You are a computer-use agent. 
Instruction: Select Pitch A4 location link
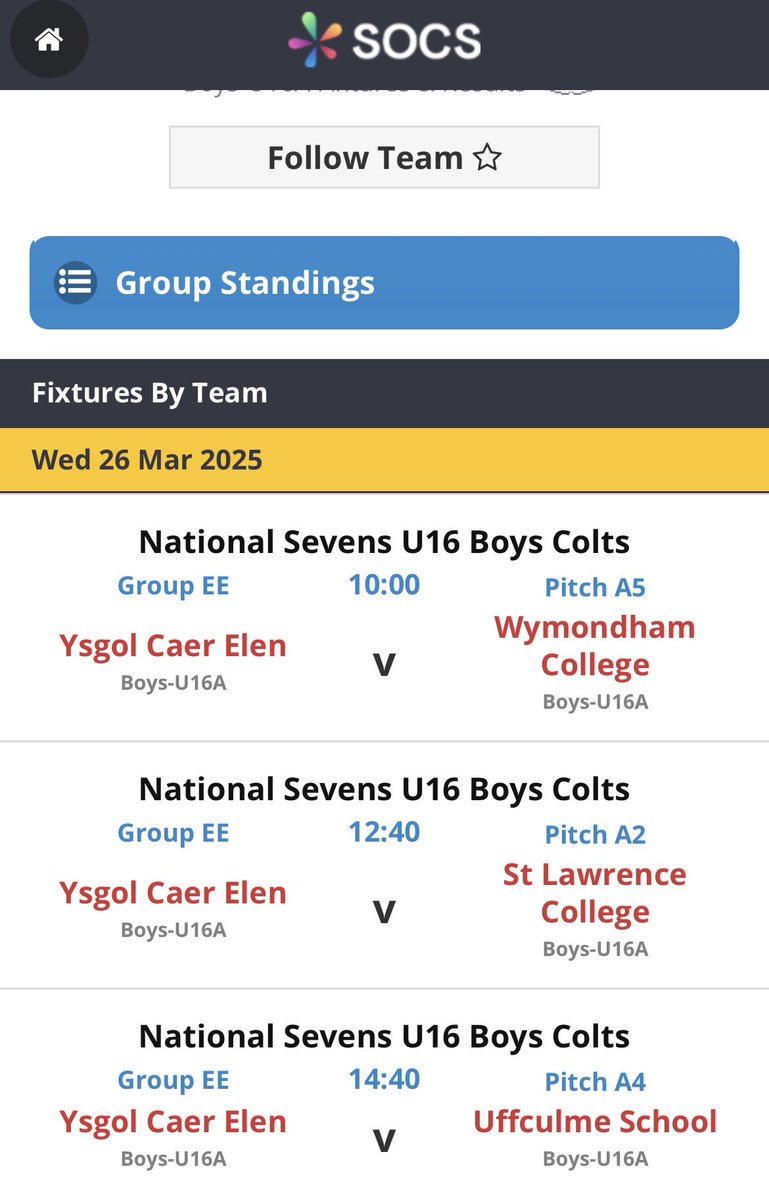(595, 1082)
